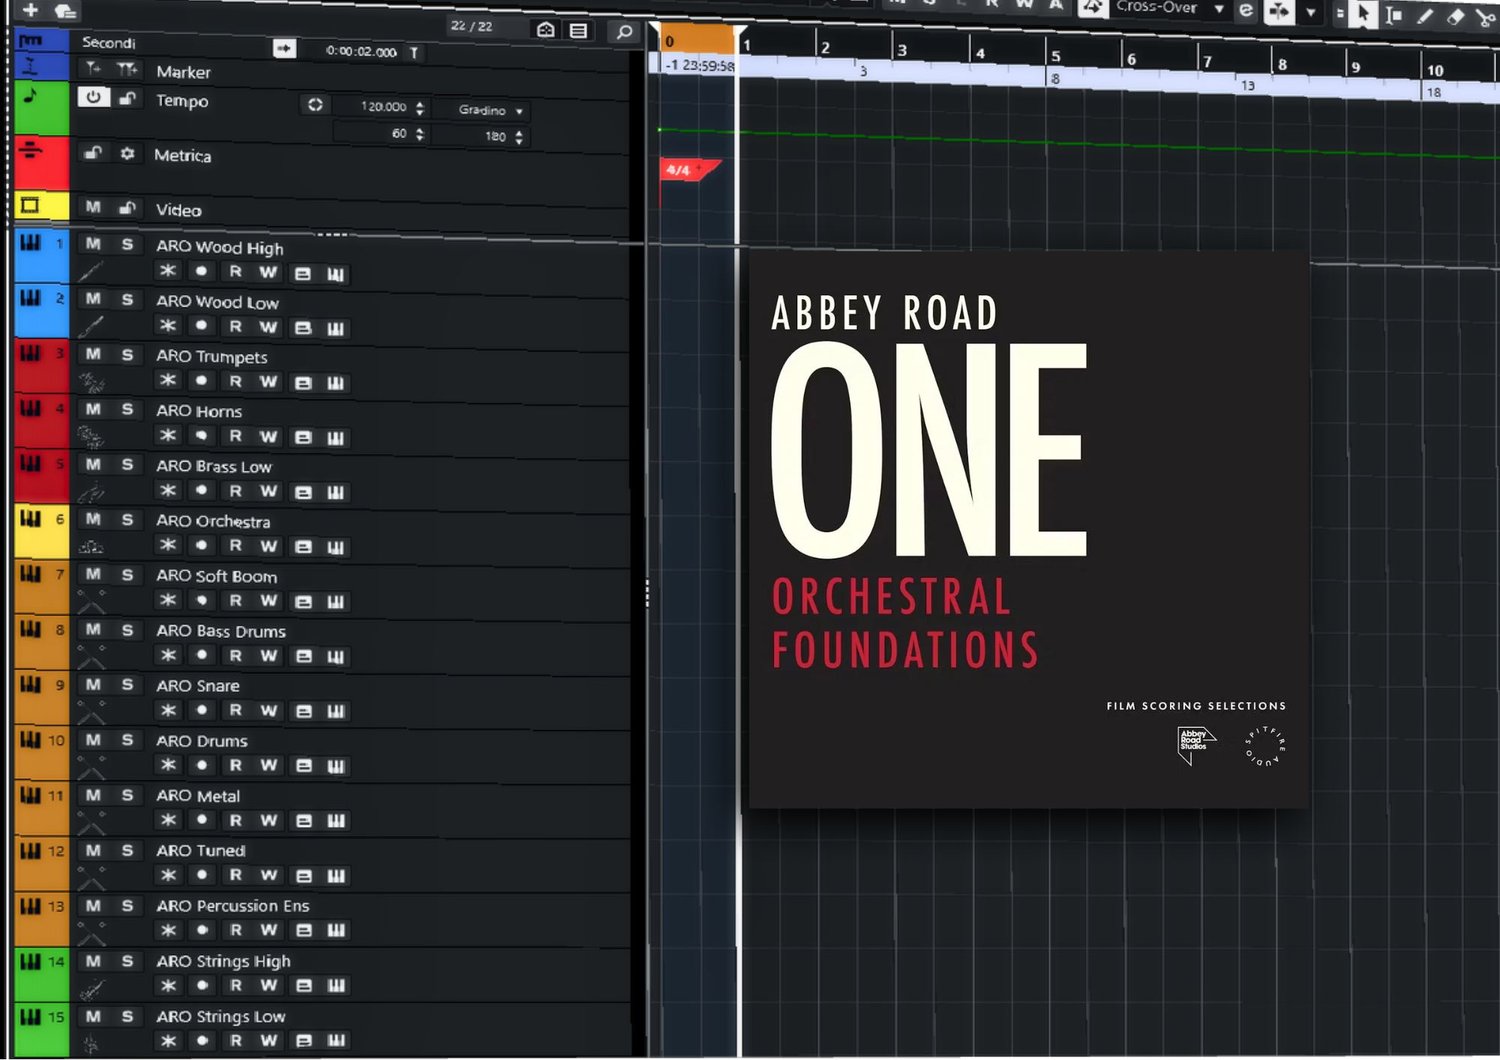
Task: Click the Abbey Road One artwork thumbnail
Action: (x=1029, y=529)
